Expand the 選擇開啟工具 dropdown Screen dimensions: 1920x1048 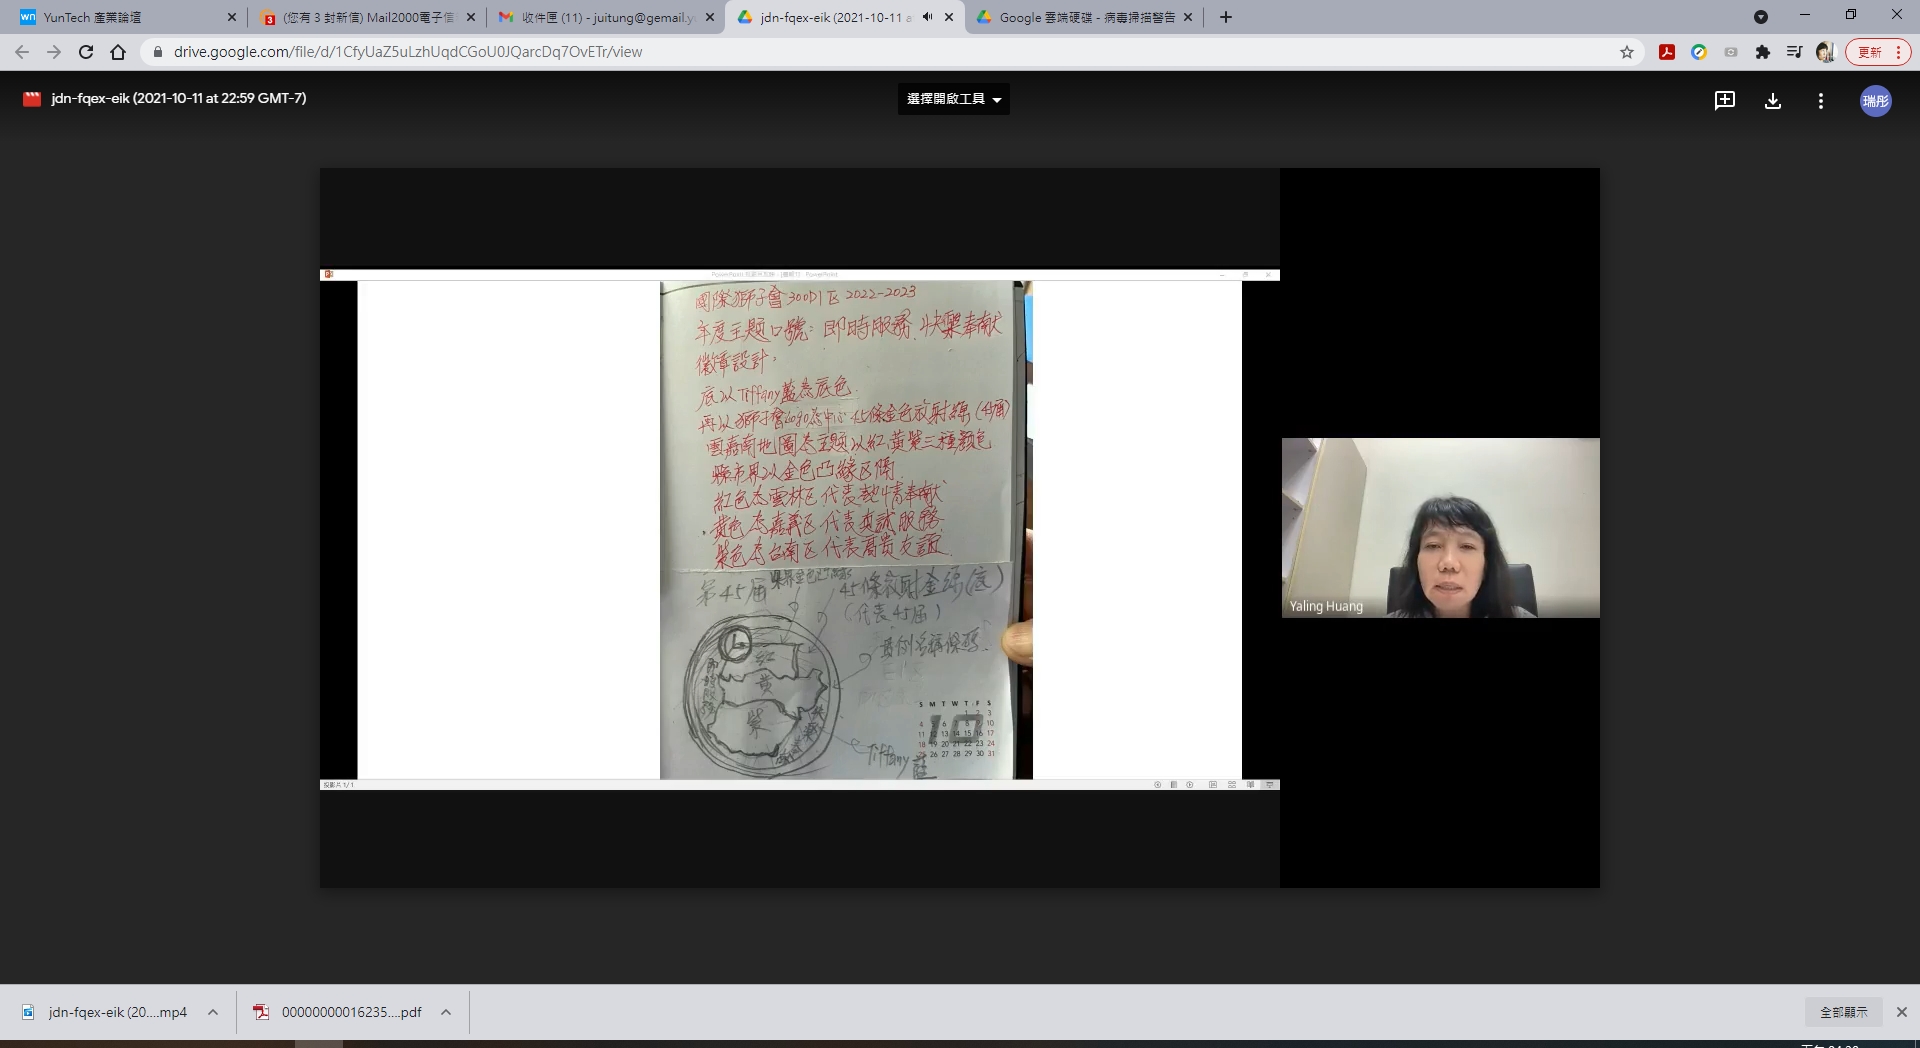point(953,99)
